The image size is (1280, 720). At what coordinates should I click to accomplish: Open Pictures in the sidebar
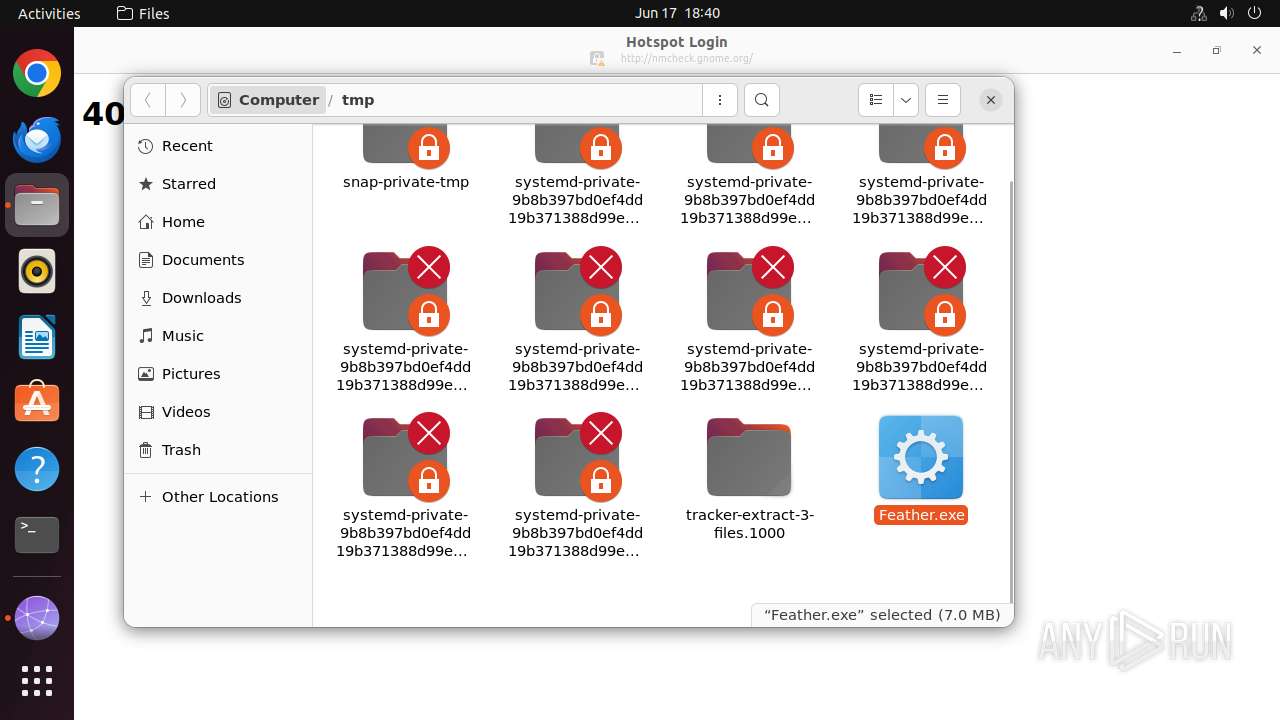coord(218,374)
